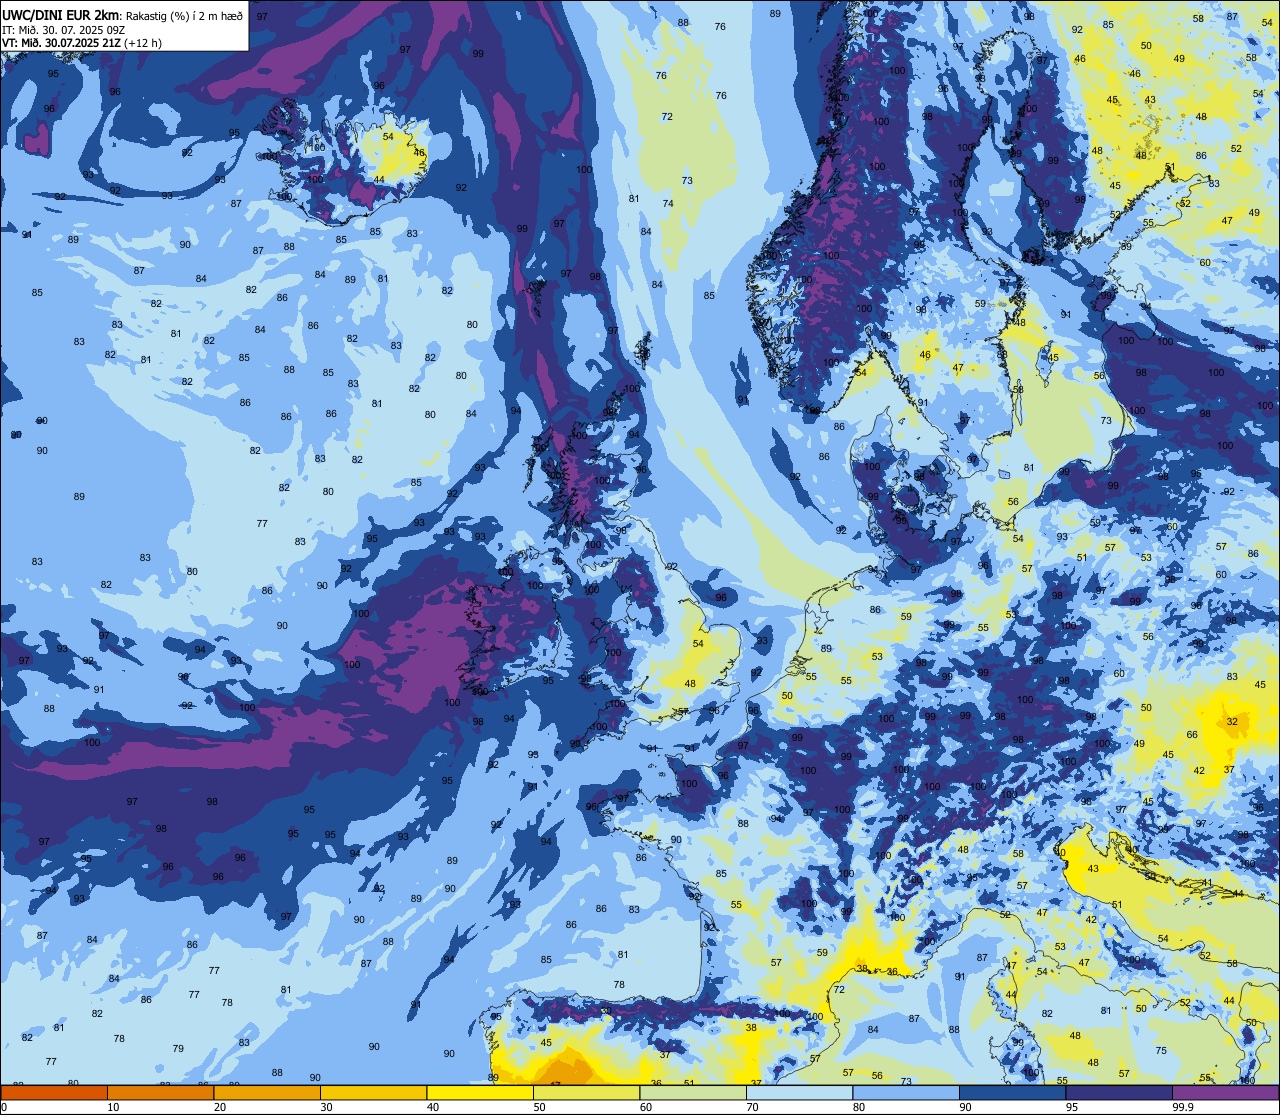Click the '70' legend tick label
The height and width of the screenshot is (1115, 1280).
click(752, 1106)
